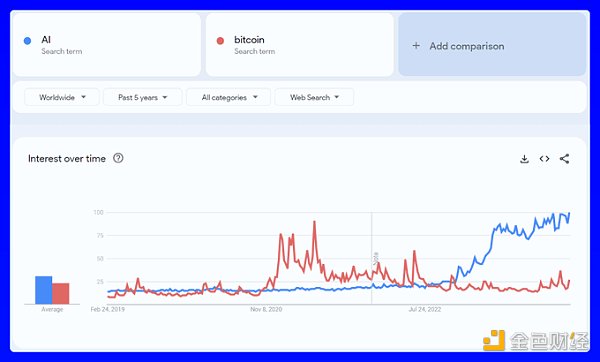Select the Nov 8, 2020 axis label

click(x=266, y=309)
